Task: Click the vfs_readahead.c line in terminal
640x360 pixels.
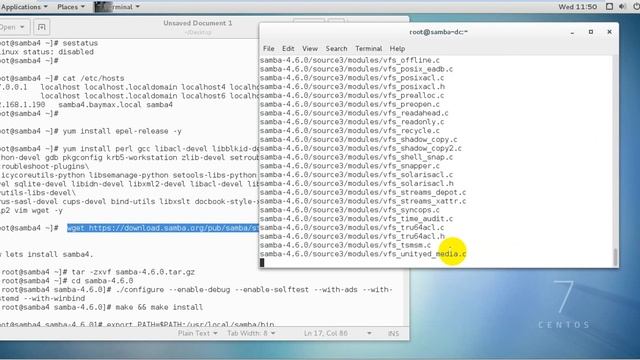Action: tap(354, 113)
